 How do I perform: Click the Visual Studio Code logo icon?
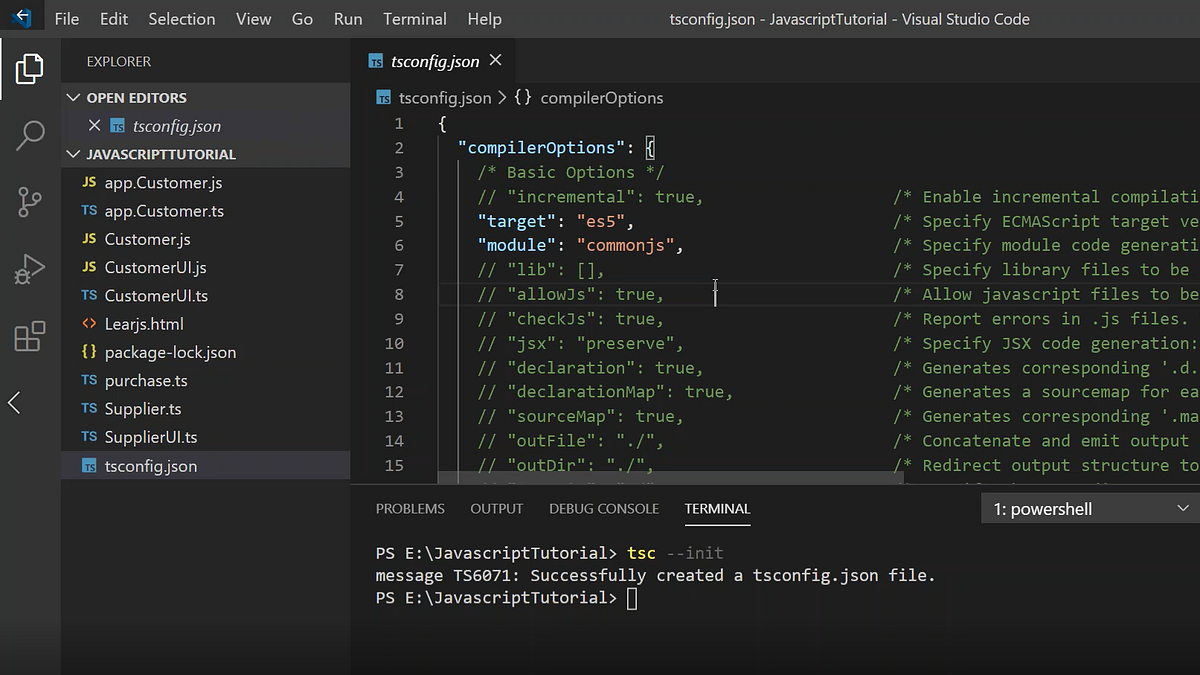coord(21,18)
